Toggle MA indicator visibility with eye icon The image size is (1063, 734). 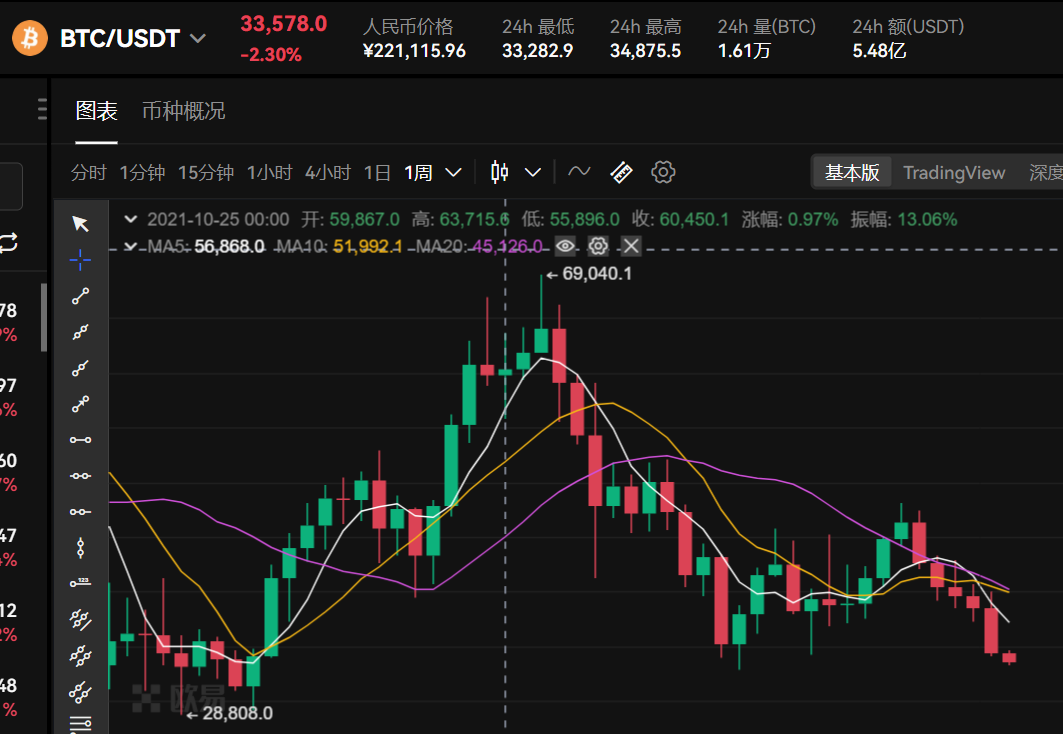(x=566, y=246)
